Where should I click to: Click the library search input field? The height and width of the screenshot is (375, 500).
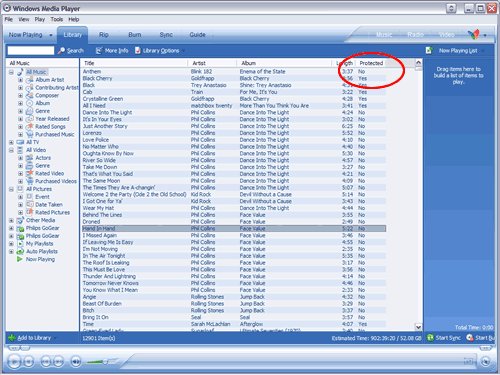[31, 51]
